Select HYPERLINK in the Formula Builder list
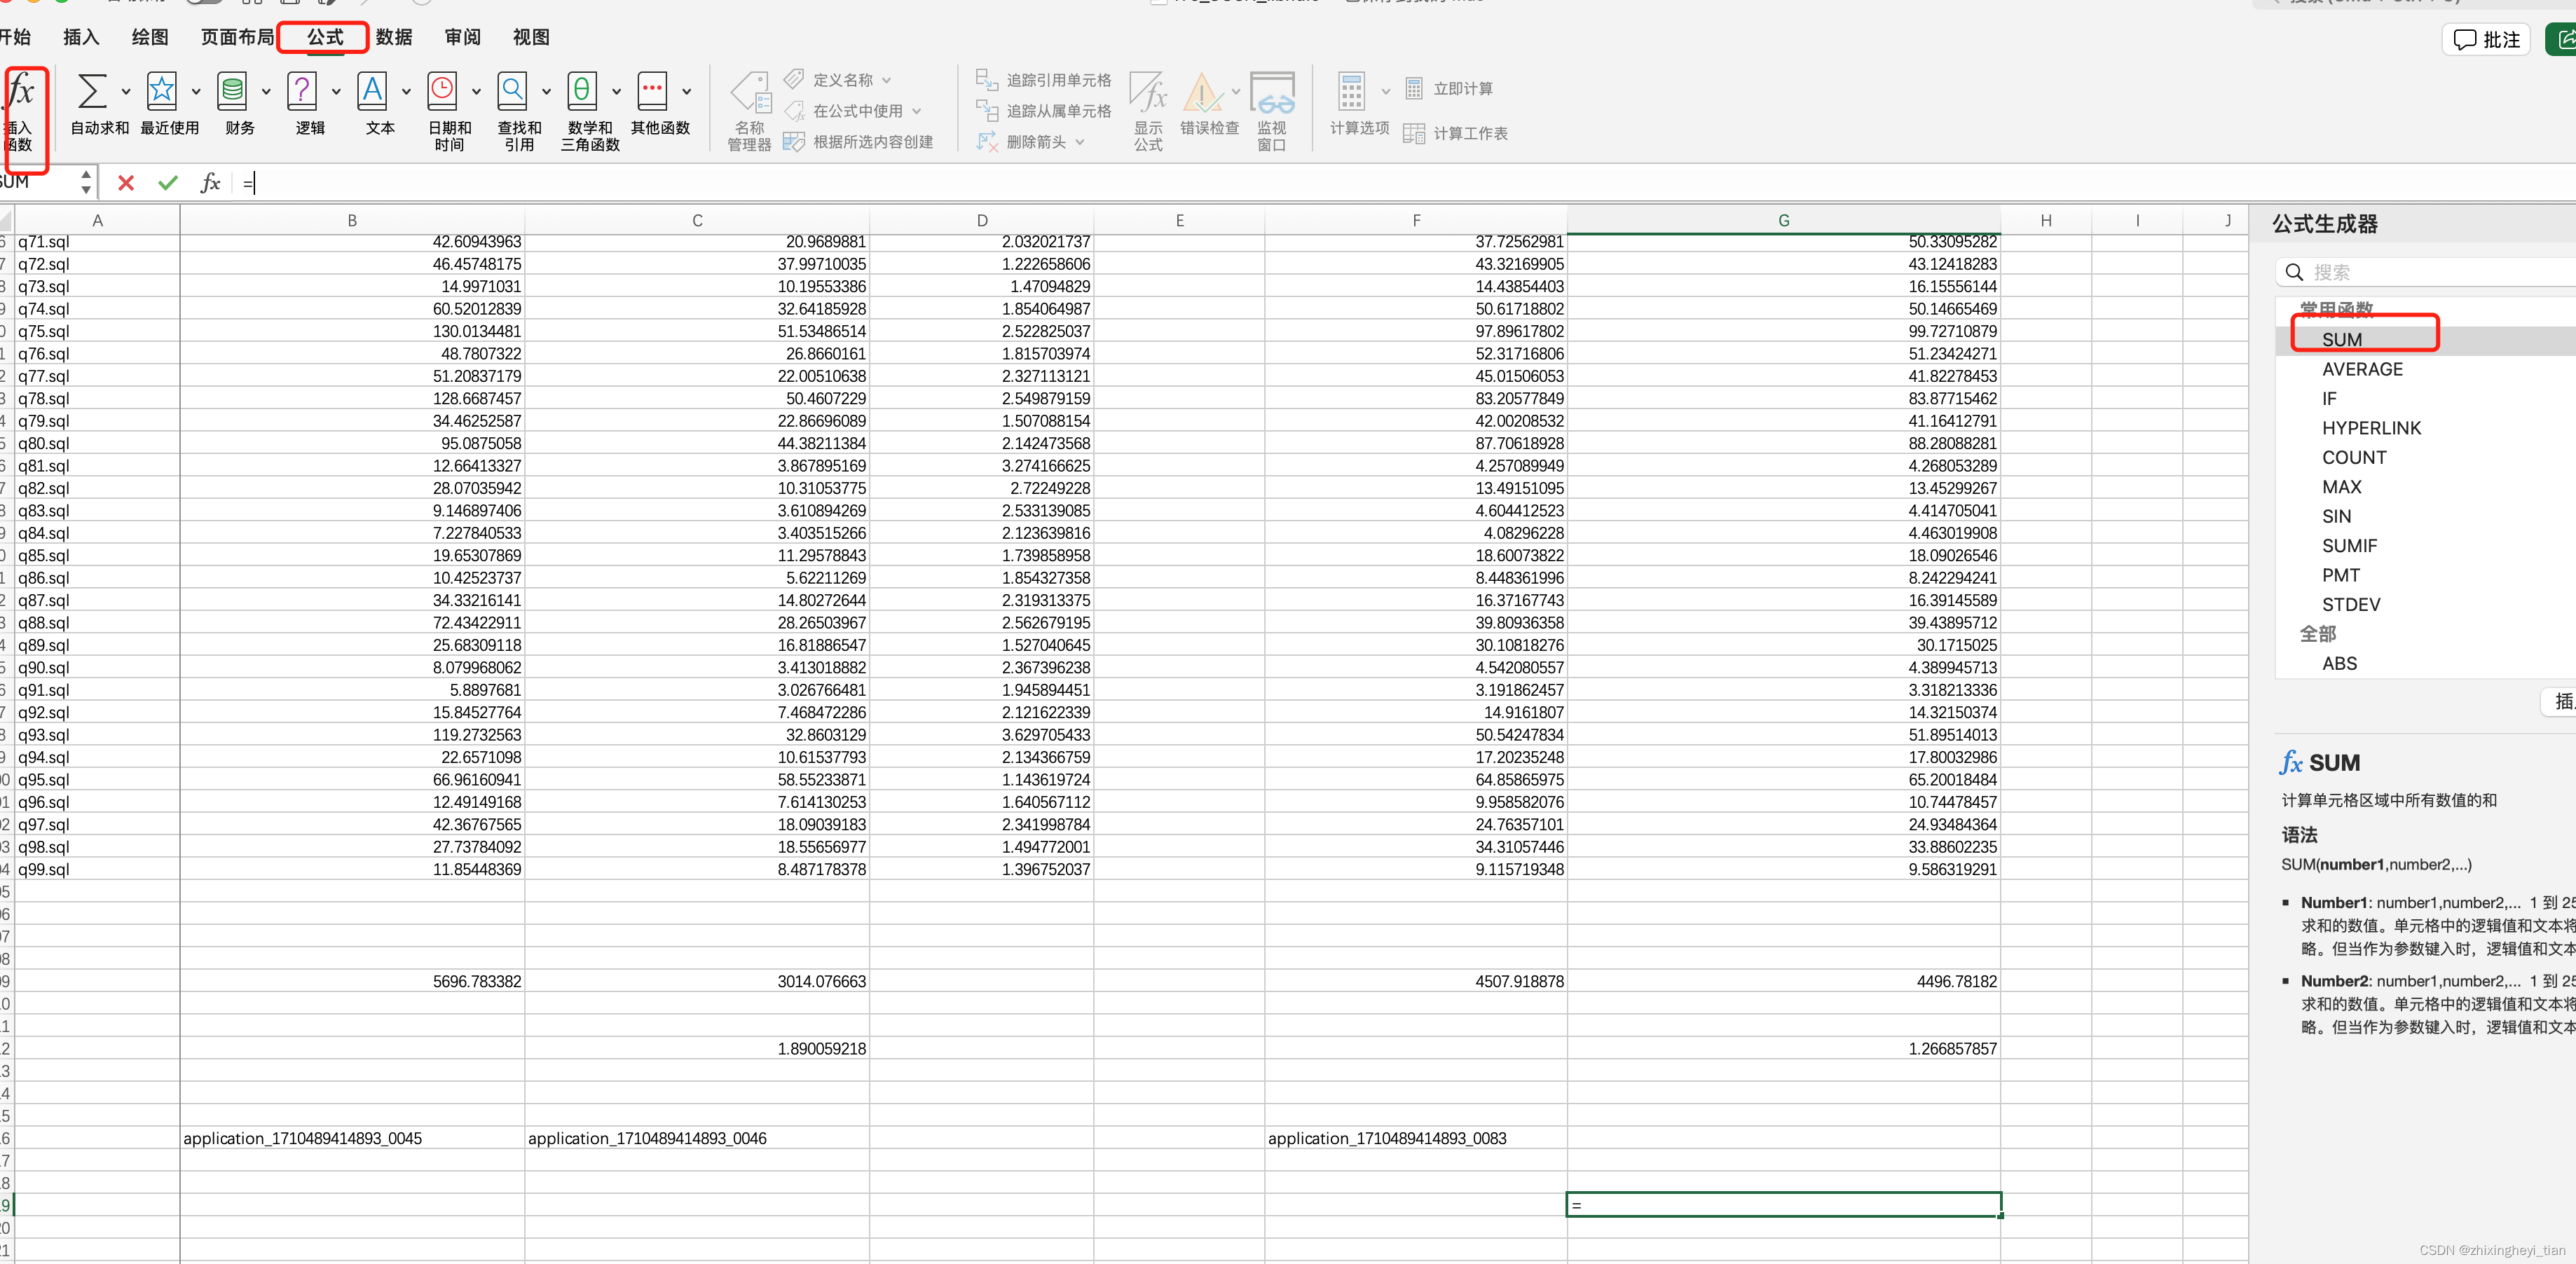This screenshot has height=1264, width=2576. point(2371,428)
